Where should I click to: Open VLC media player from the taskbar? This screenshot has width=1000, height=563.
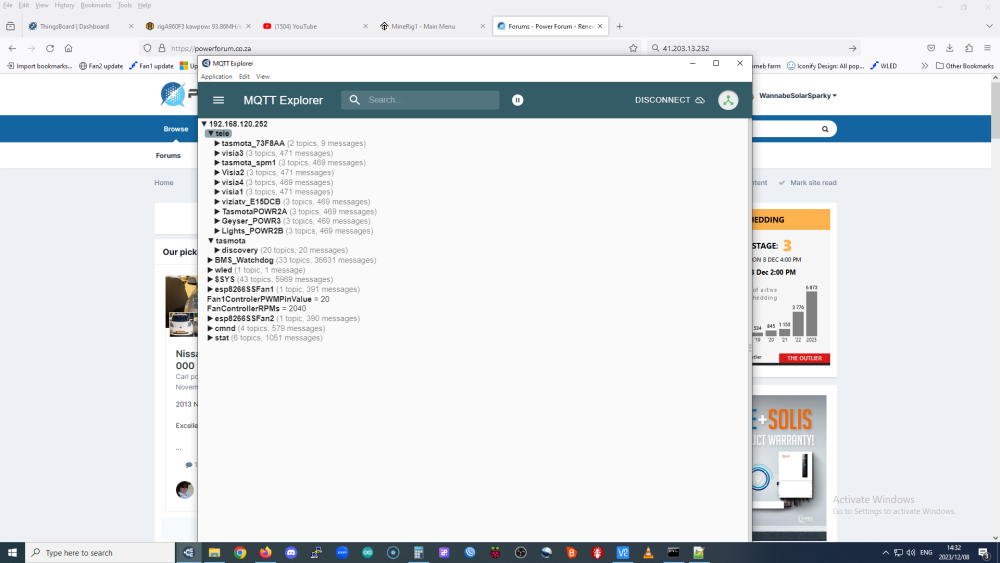(x=648, y=552)
